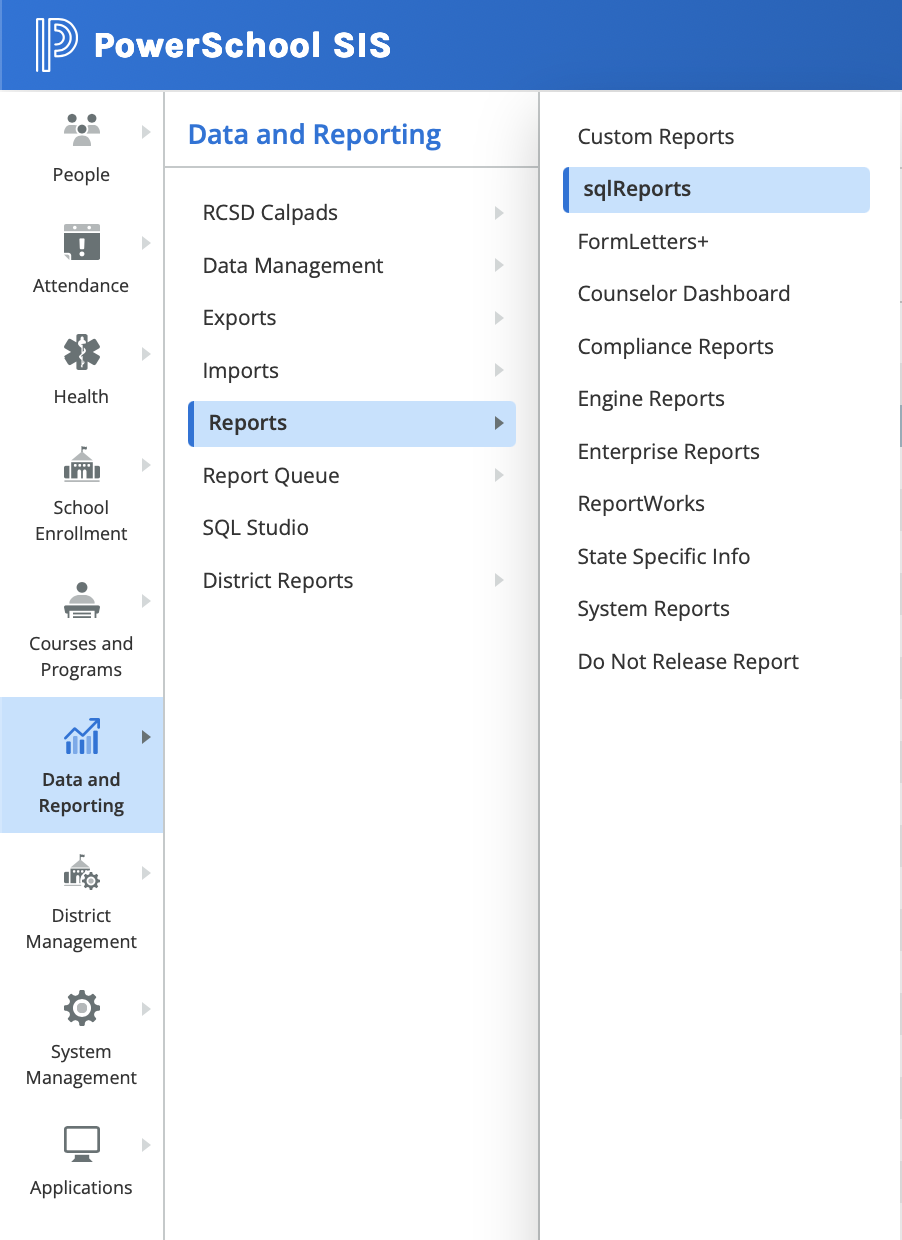Click the PowerSchool logo icon

(57, 45)
